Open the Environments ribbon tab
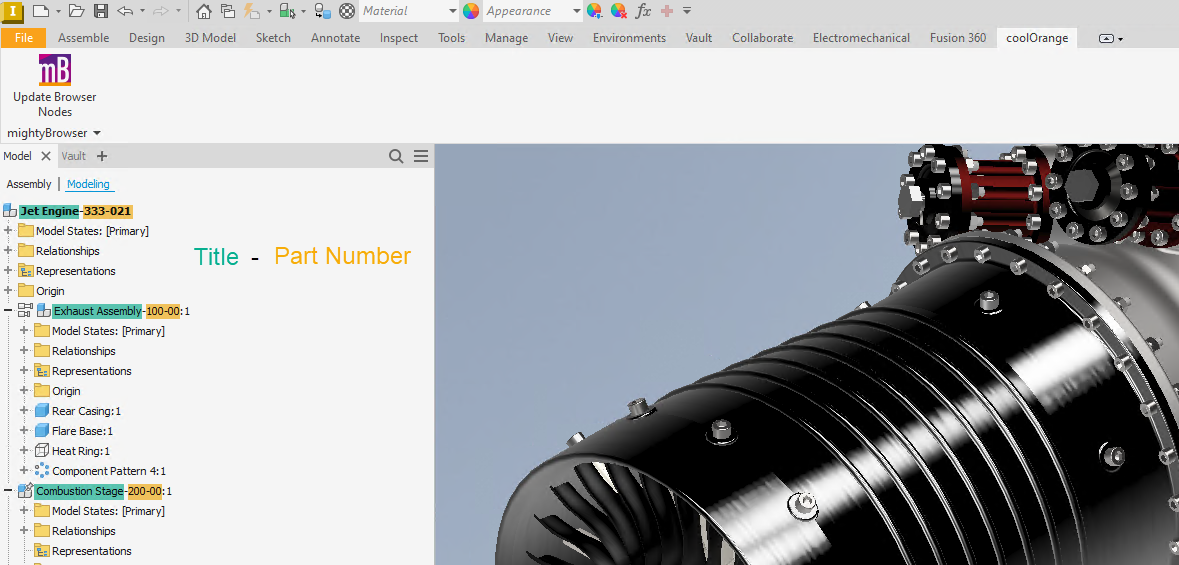 coord(629,38)
